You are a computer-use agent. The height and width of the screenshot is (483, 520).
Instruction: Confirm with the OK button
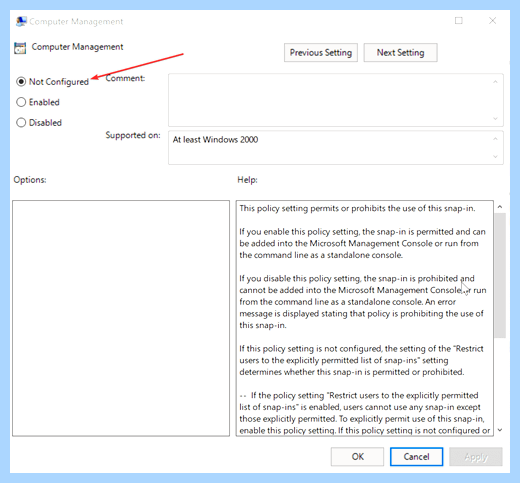click(357, 457)
